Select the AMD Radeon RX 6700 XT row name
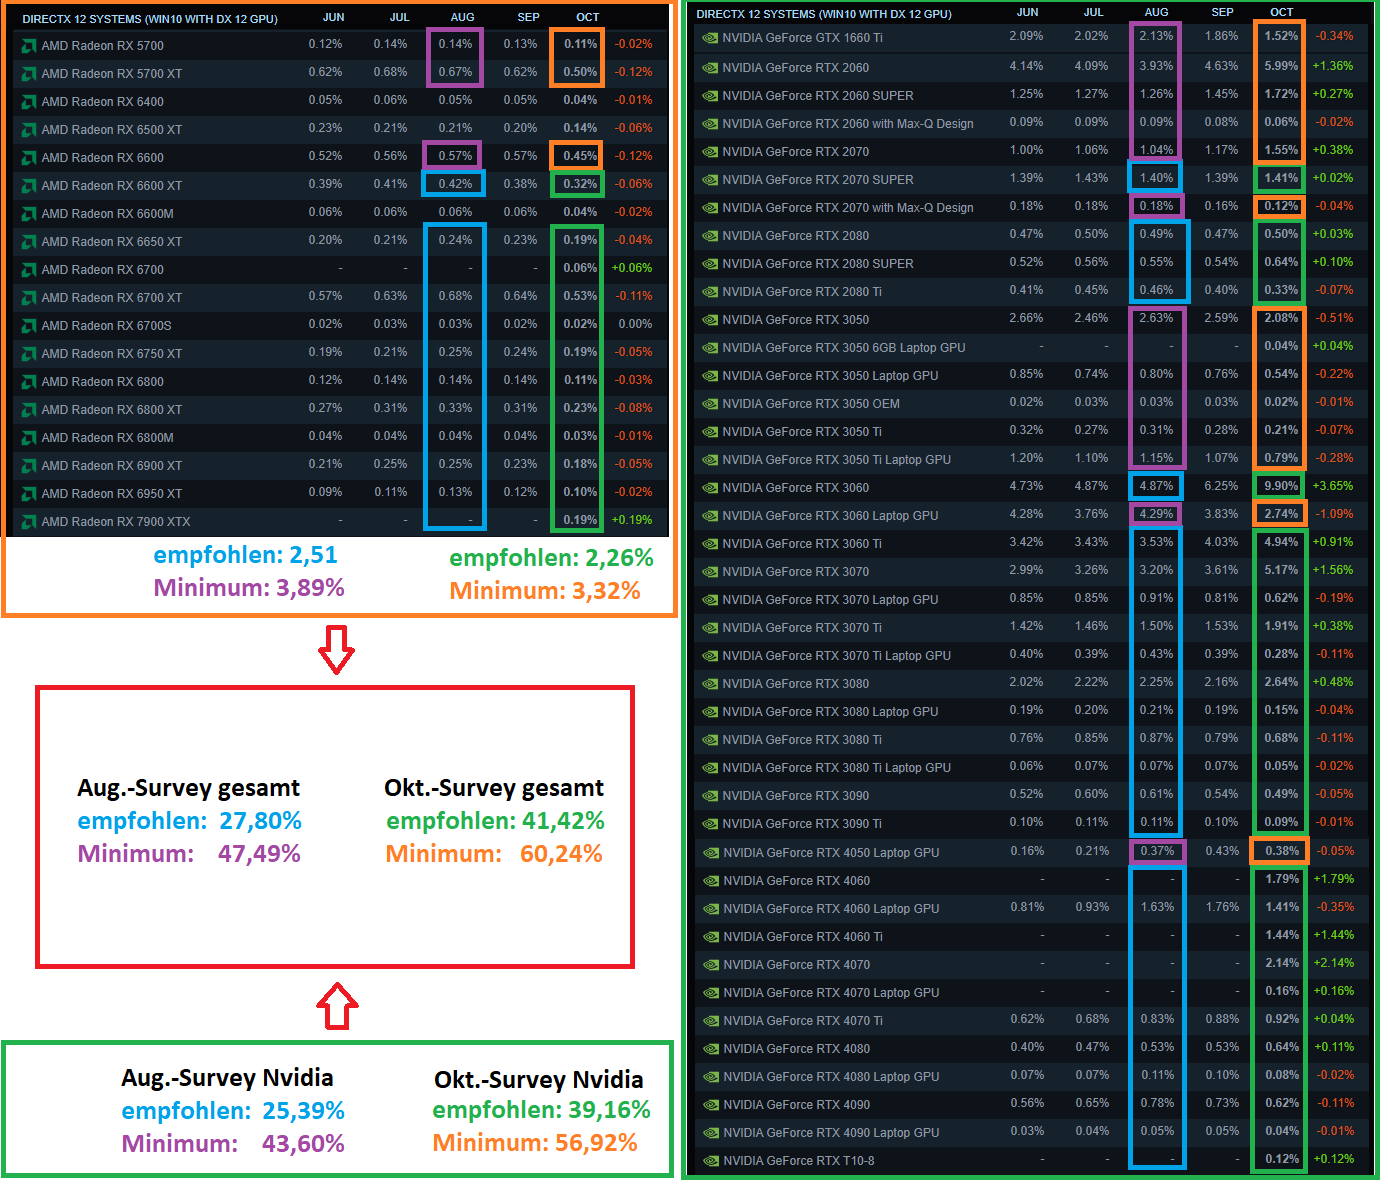The image size is (1388, 1186). 112,298
